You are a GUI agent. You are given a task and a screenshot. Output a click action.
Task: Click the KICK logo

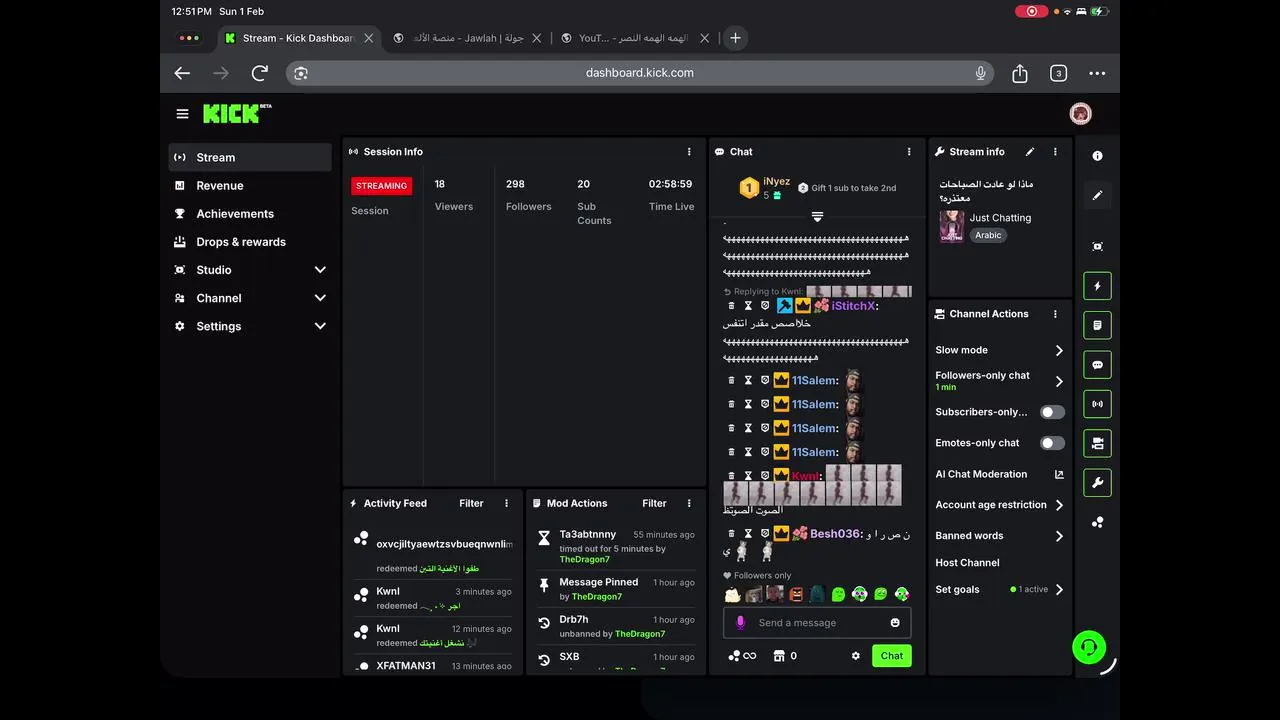(236, 113)
